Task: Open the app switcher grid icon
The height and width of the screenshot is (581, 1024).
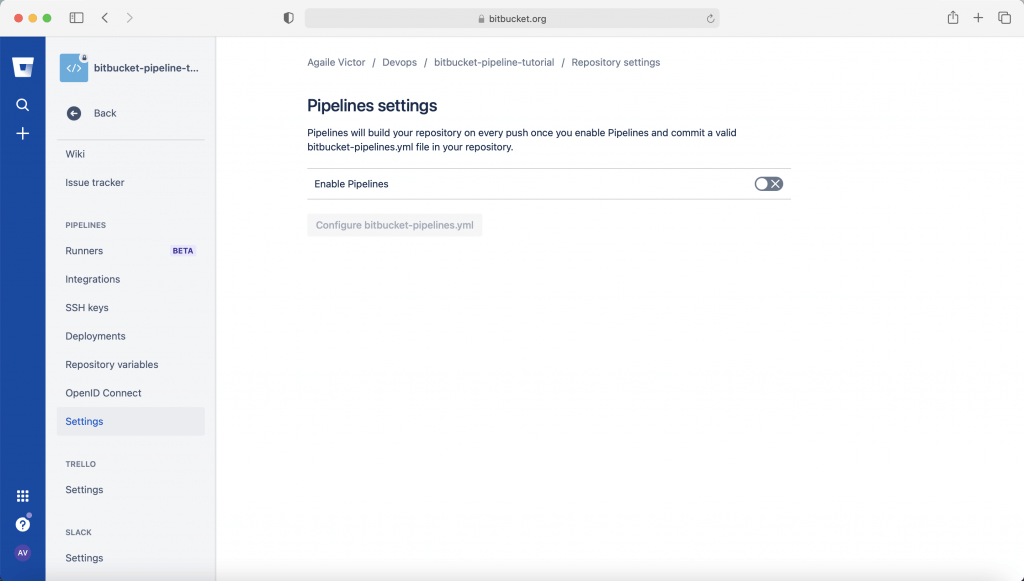Action: (x=23, y=496)
